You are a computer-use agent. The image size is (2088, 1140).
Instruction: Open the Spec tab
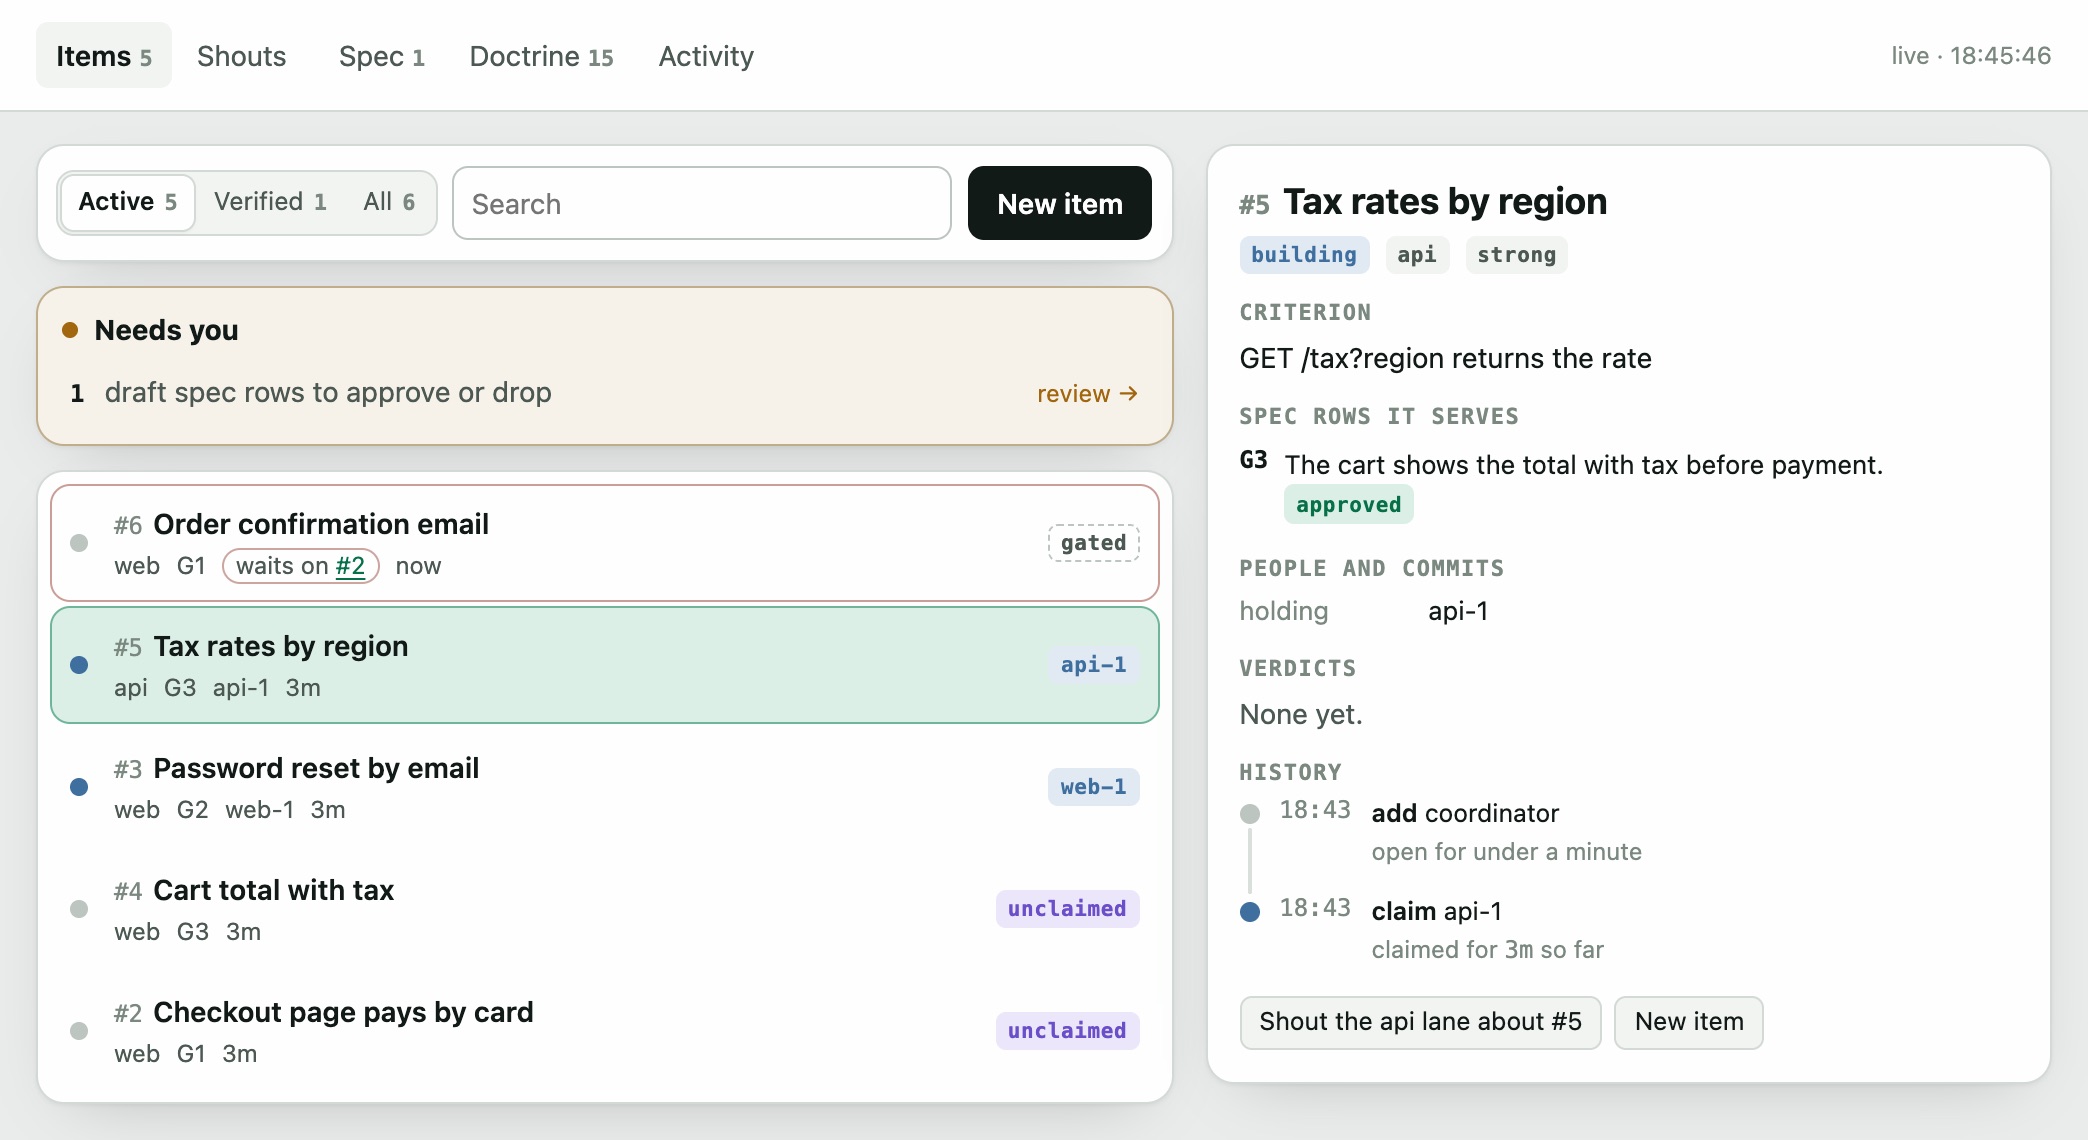(x=381, y=56)
